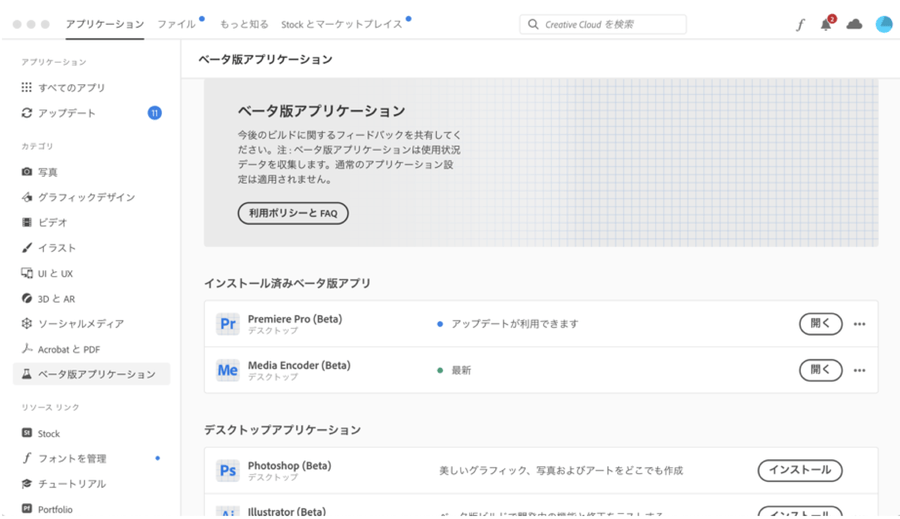Open Media Encoder (Beta) with 開く button
The image size is (900, 519).
(821, 370)
